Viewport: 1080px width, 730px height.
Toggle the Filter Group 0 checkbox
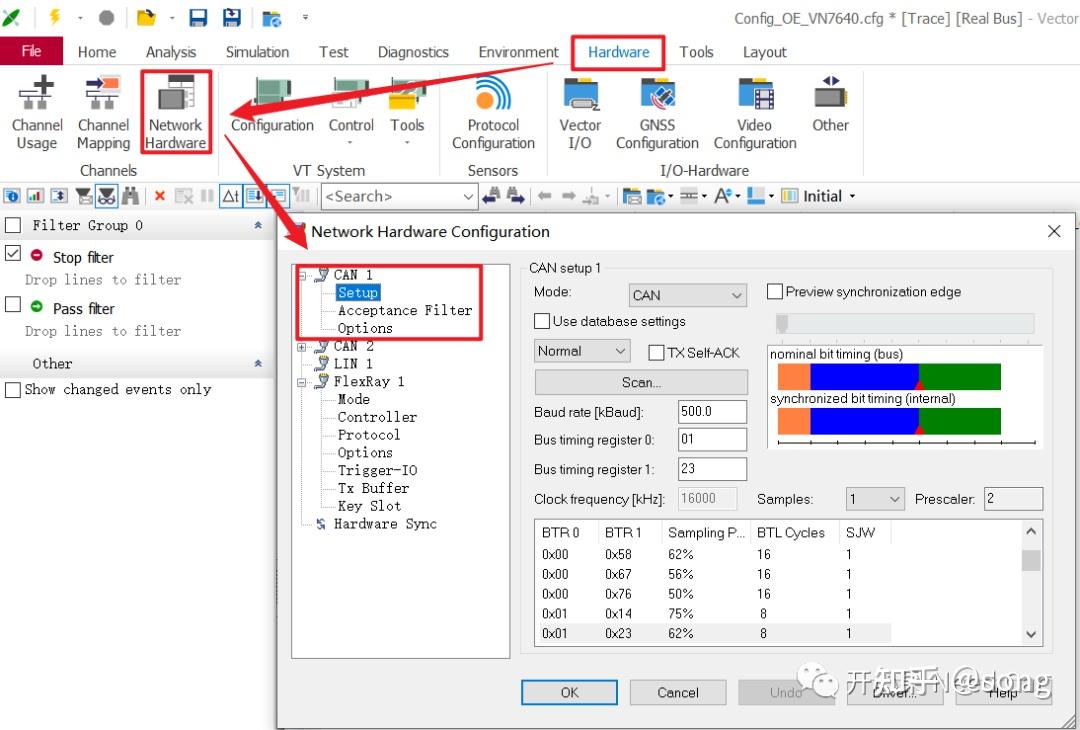click(12, 225)
